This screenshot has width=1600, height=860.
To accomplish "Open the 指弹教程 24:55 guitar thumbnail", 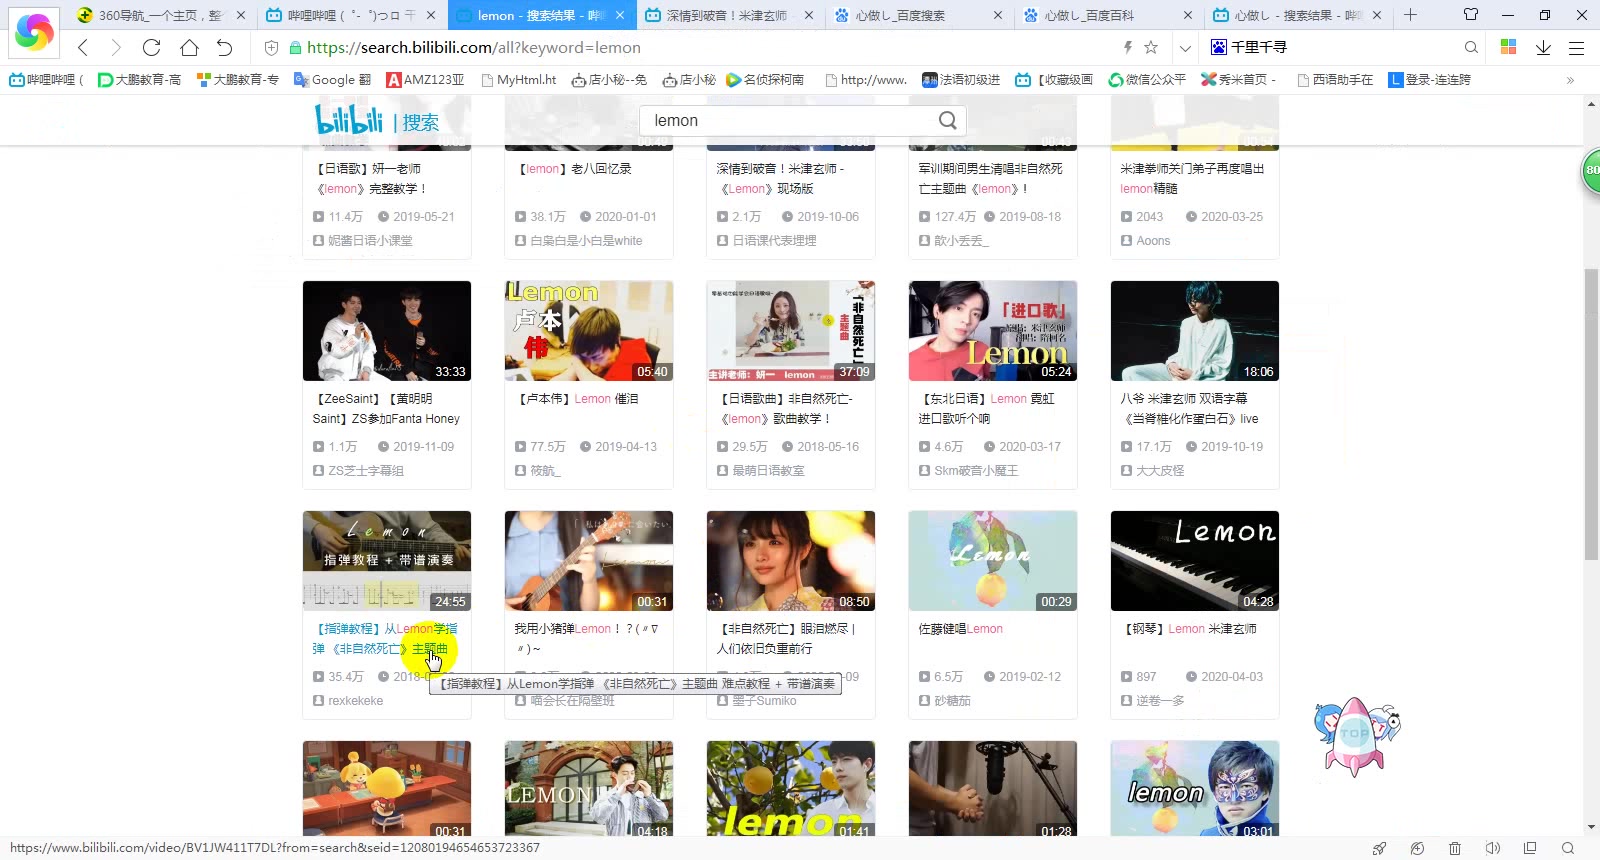I will [x=387, y=561].
